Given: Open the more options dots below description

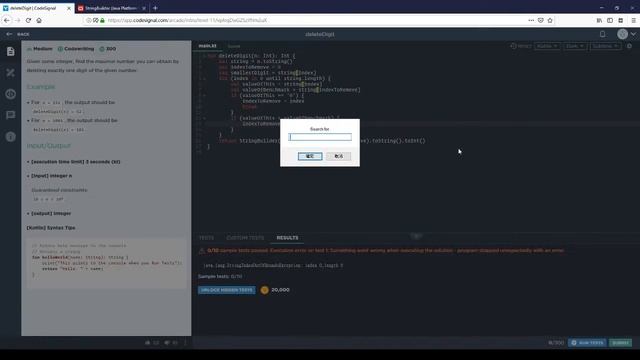Looking at the screenshot, I should pyautogui.click(x=185, y=342).
